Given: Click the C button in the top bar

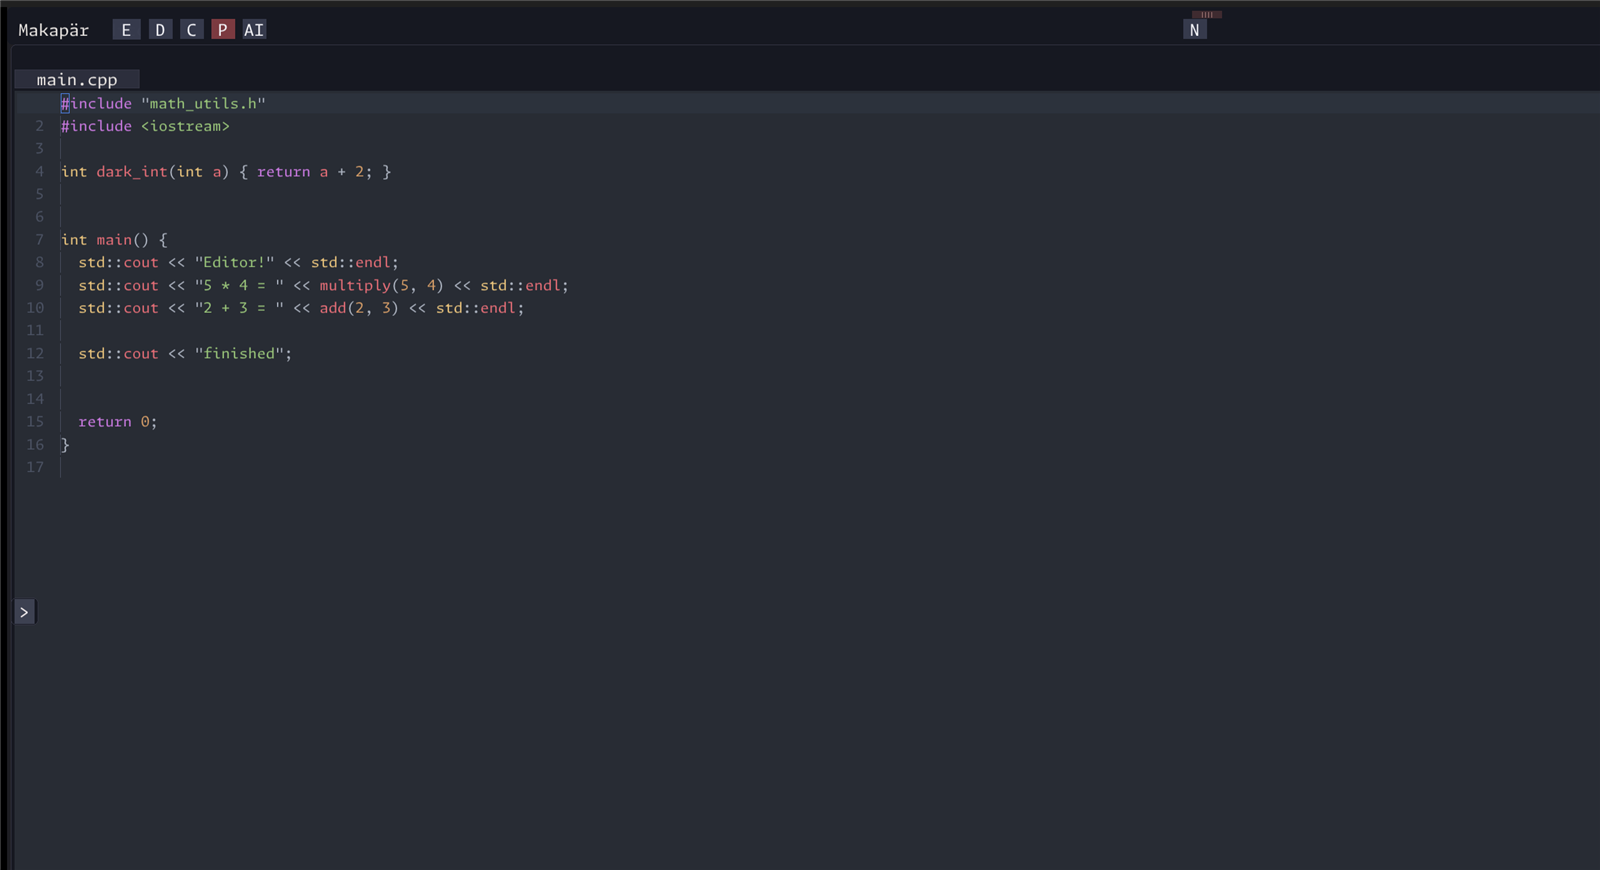Looking at the screenshot, I should pos(191,30).
